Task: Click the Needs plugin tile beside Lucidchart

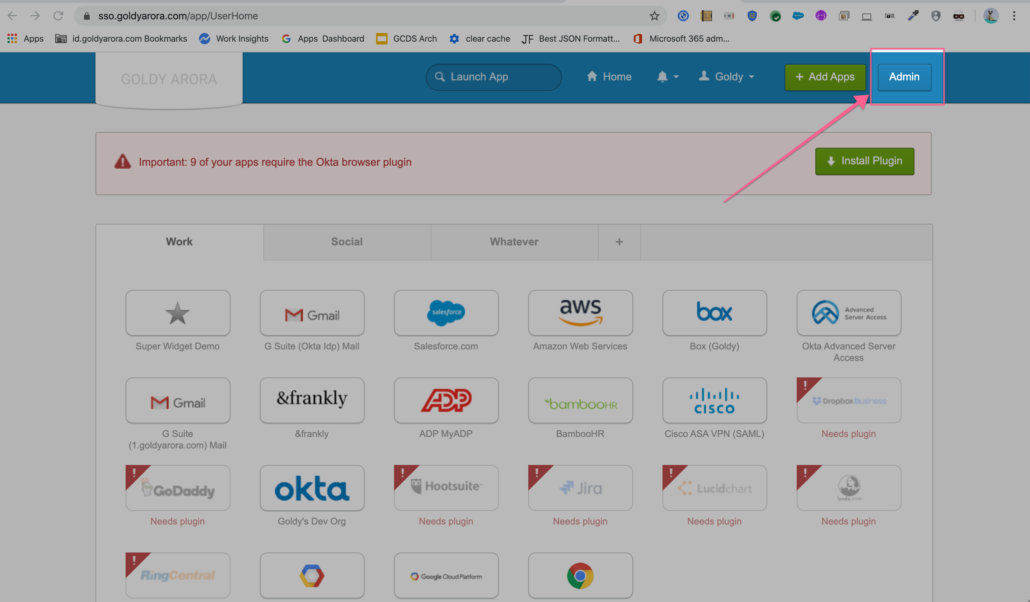Action: point(849,488)
